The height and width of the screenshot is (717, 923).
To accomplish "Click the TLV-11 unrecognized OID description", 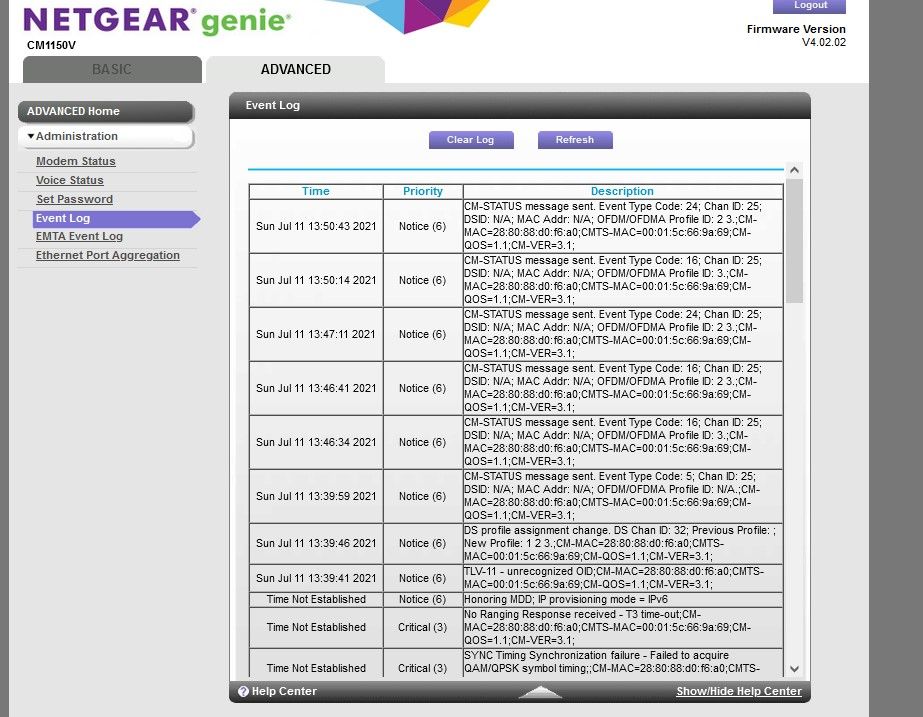I will click(x=623, y=579).
